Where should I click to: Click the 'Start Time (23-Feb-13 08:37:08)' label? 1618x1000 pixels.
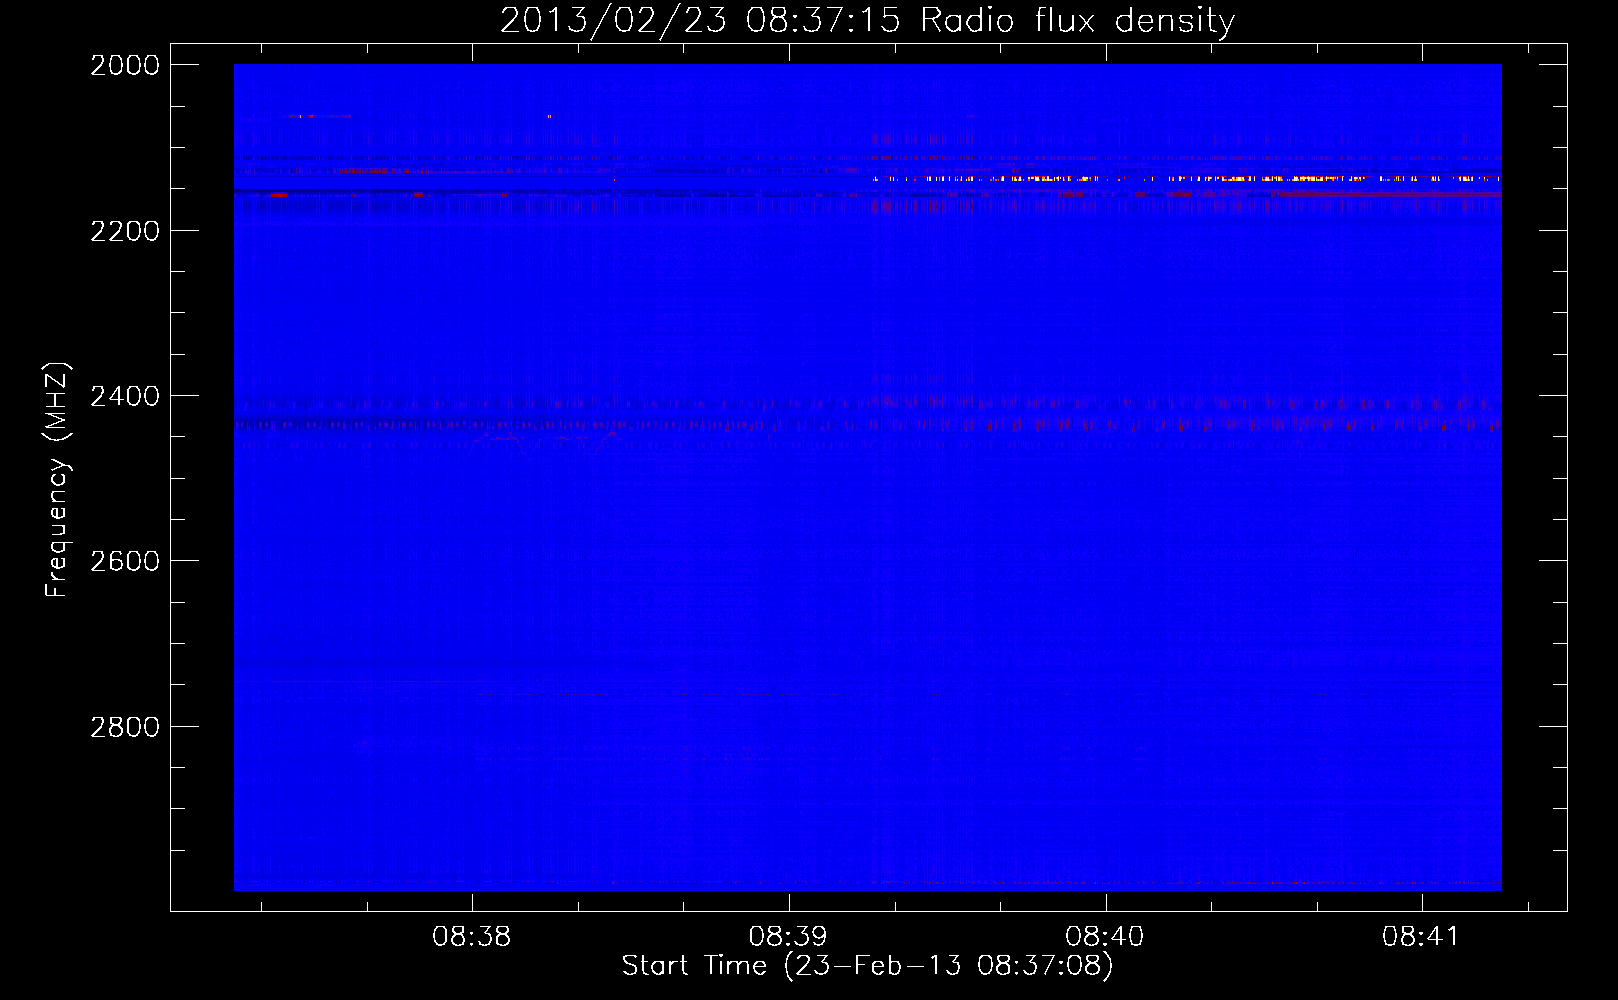tap(867, 966)
